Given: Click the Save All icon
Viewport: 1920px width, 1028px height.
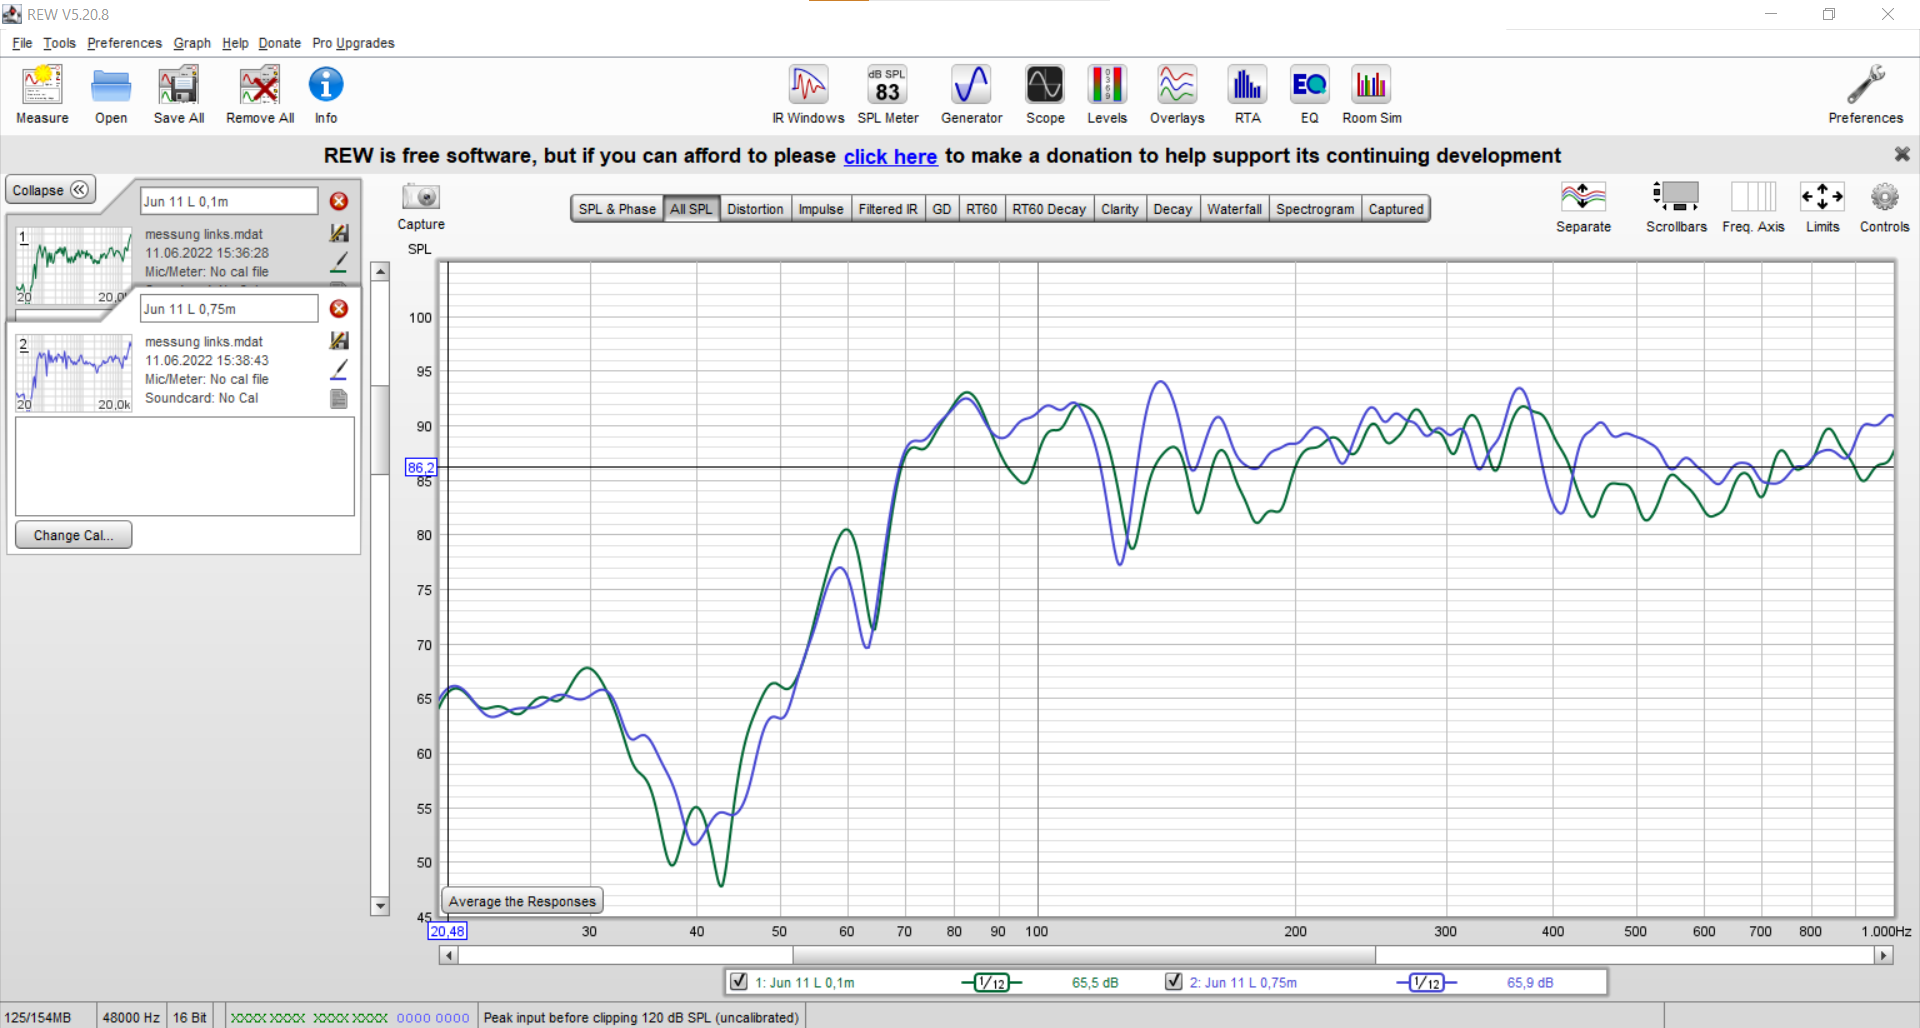Looking at the screenshot, I should click(x=179, y=95).
